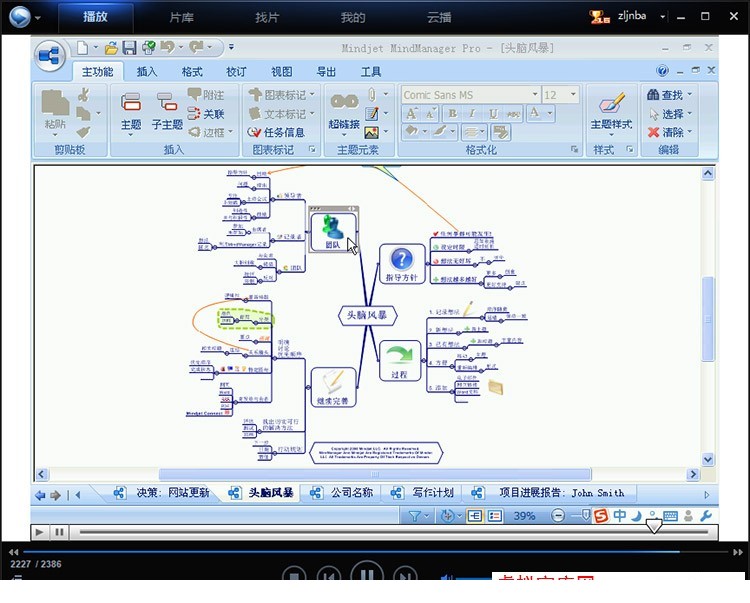Click the vertical scrollbar down arrow
The width and height of the screenshot is (750, 603).
[x=708, y=459]
